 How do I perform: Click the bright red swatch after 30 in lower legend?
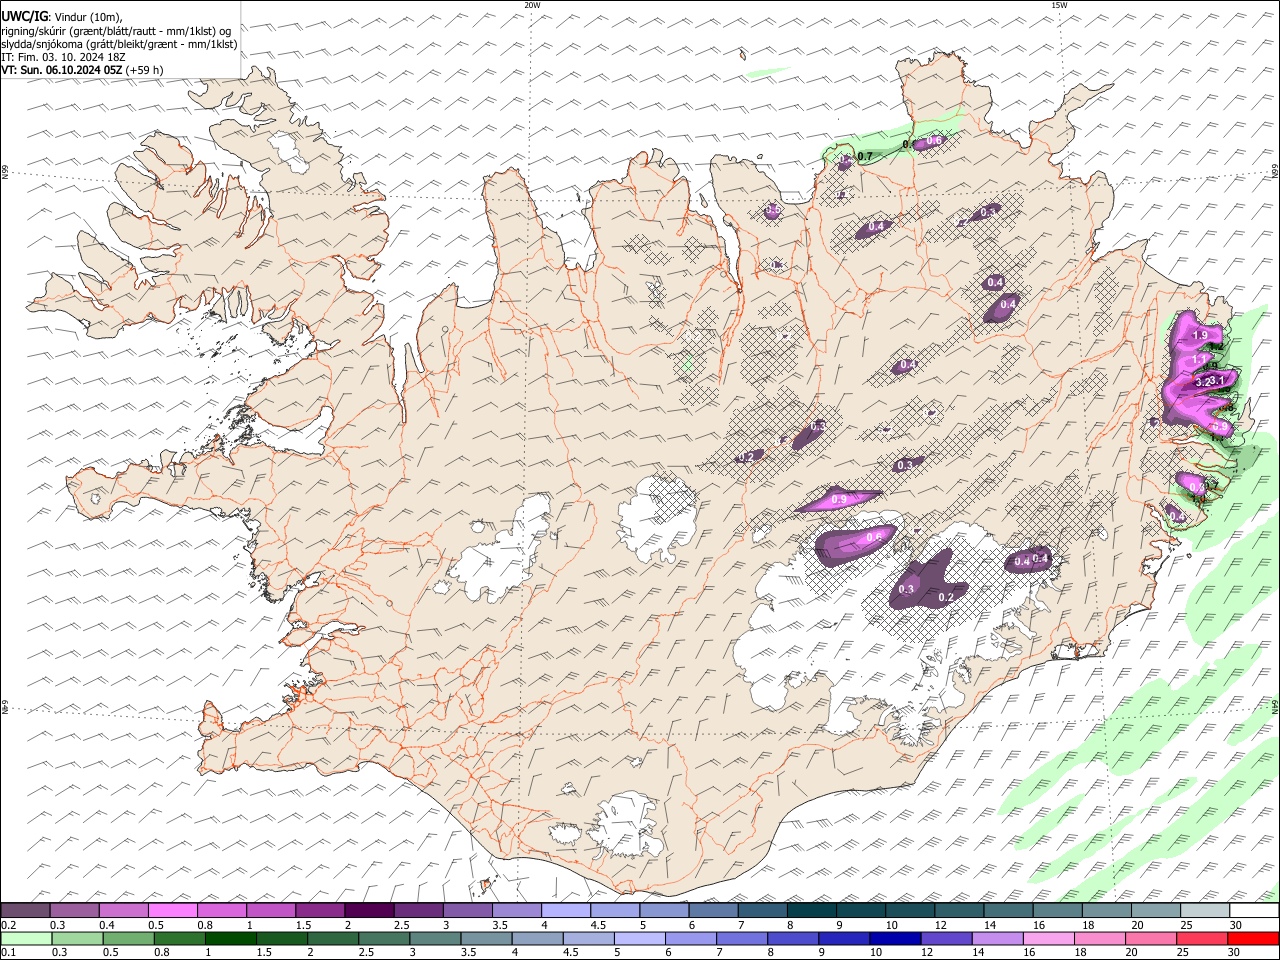point(1252,938)
